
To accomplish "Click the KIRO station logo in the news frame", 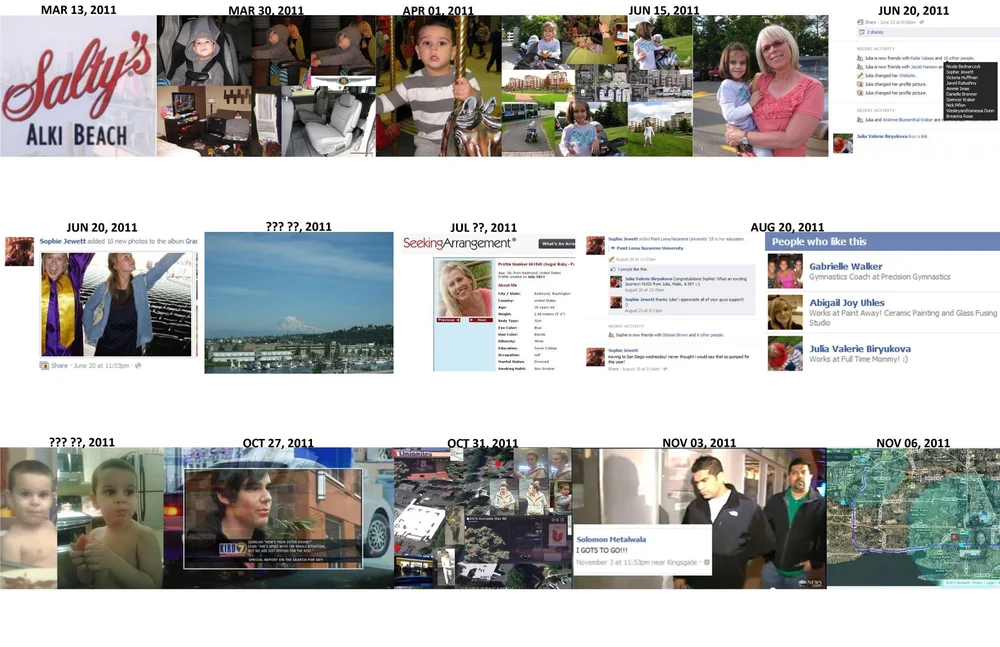I will pyautogui.click(x=232, y=548).
